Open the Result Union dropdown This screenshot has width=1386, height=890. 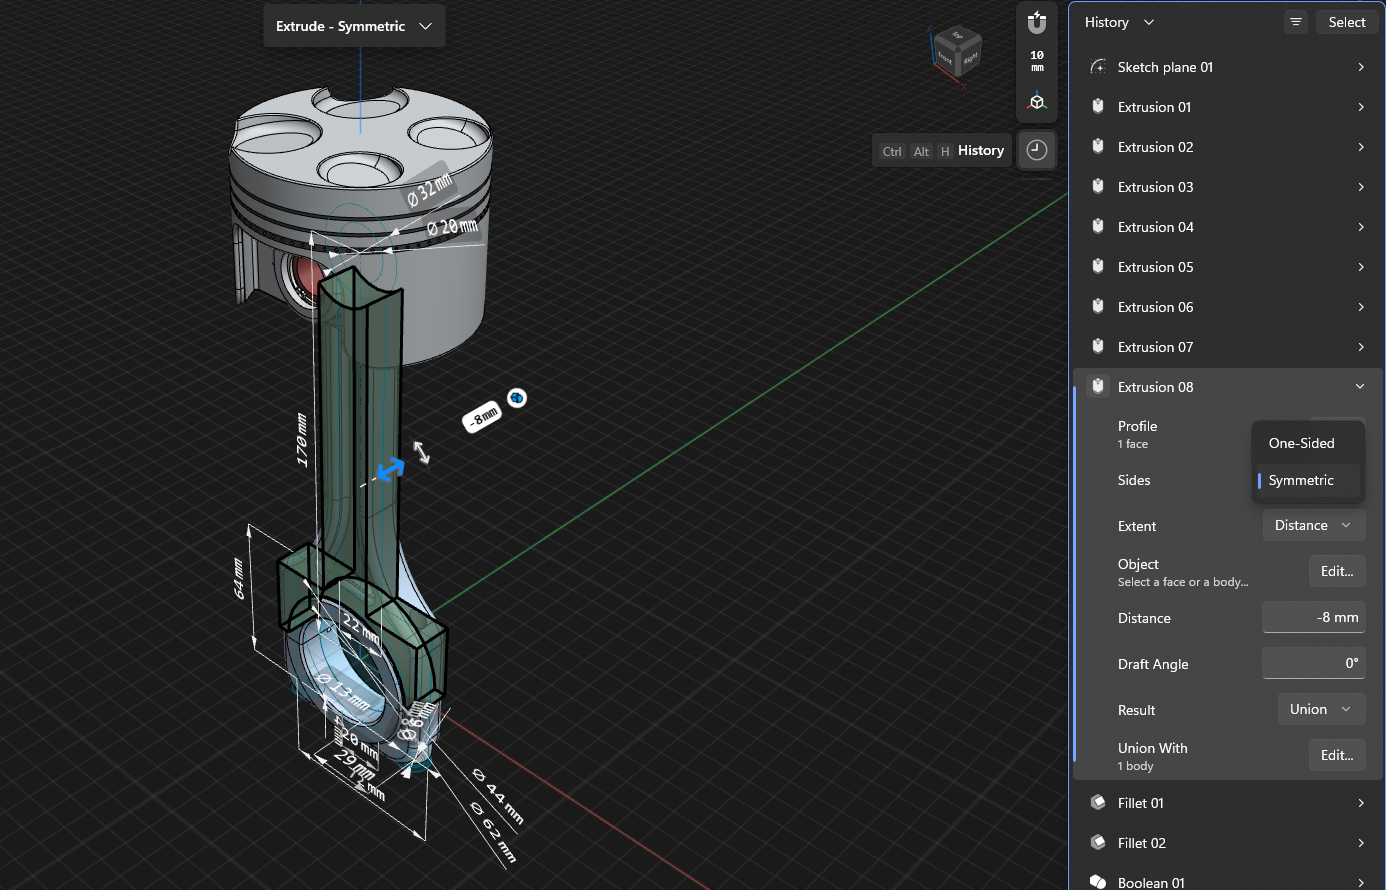(1320, 708)
